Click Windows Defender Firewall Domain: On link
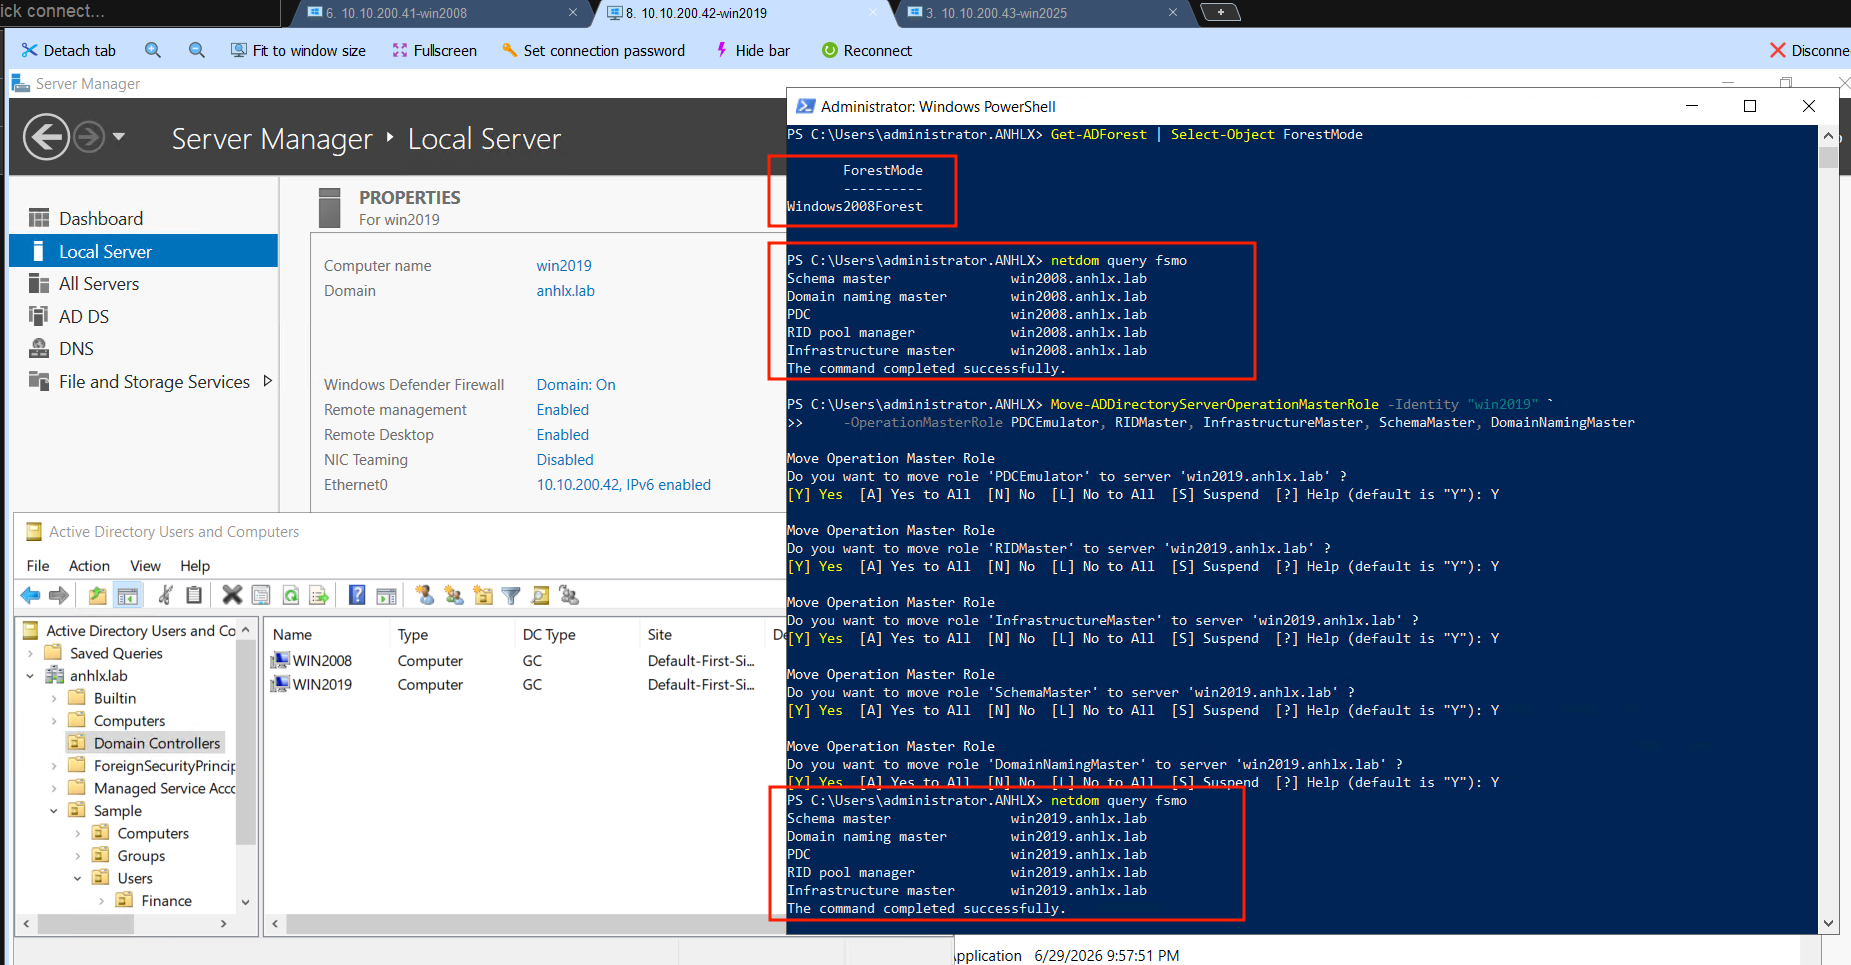Screen dimensions: 1851x965 click(x=576, y=385)
